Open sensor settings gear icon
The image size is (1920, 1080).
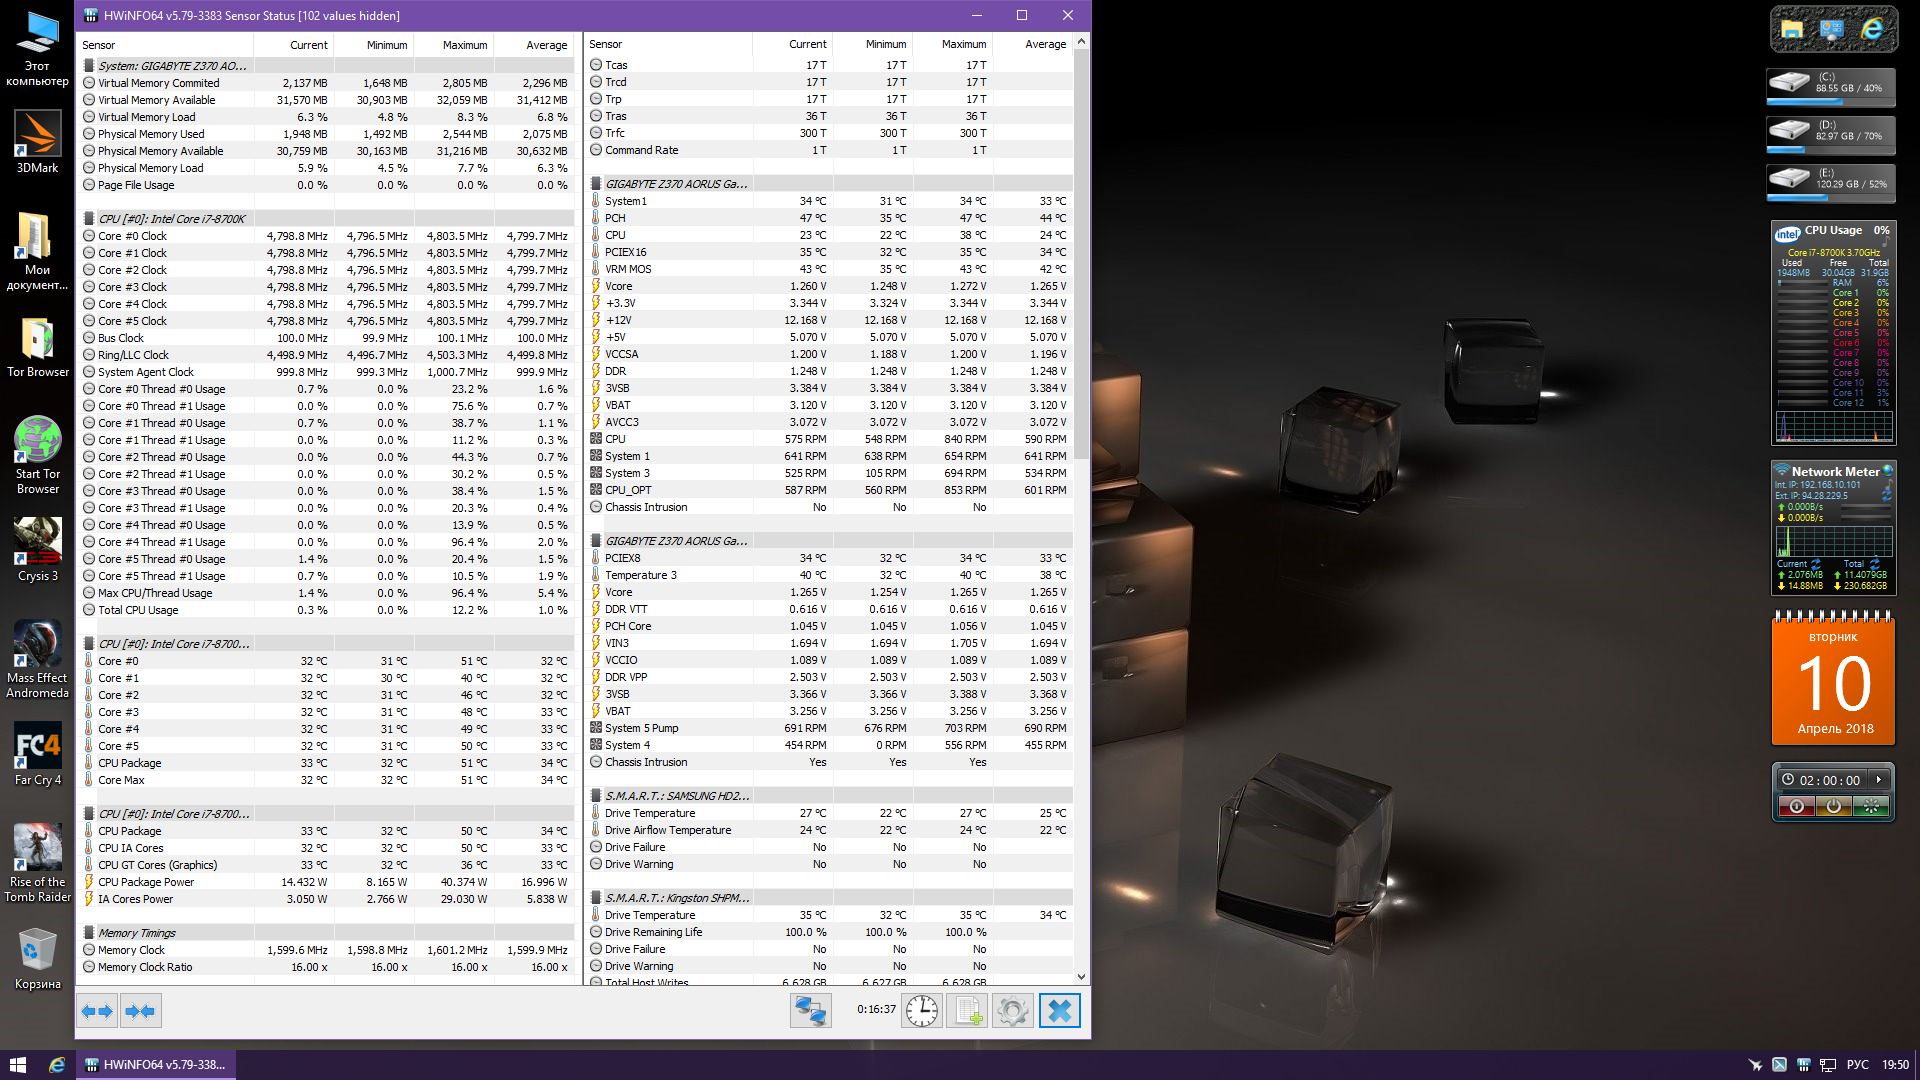point(1012,1011)
